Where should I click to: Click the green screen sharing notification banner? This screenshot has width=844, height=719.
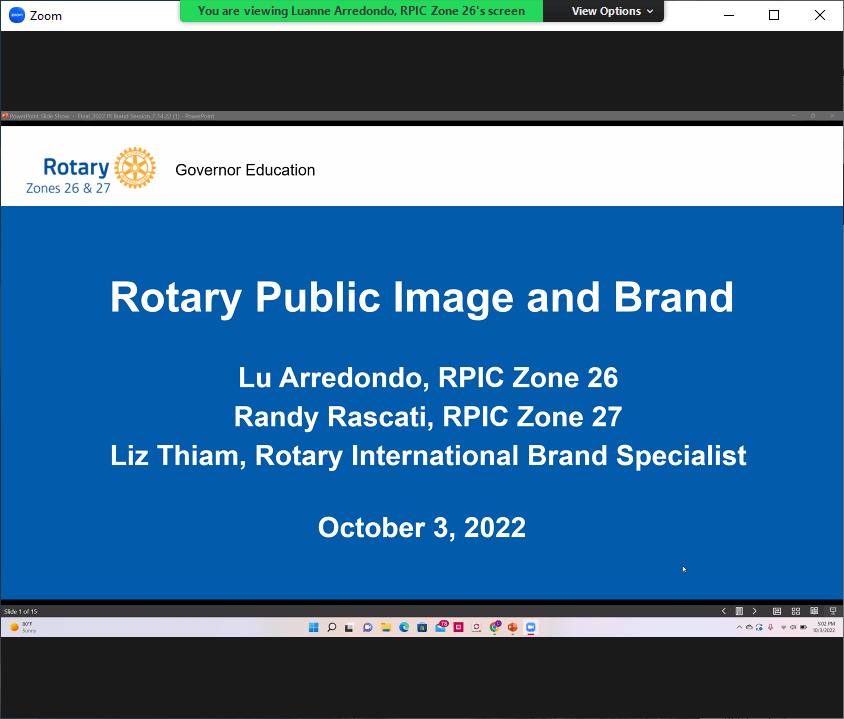coord(361,11)
